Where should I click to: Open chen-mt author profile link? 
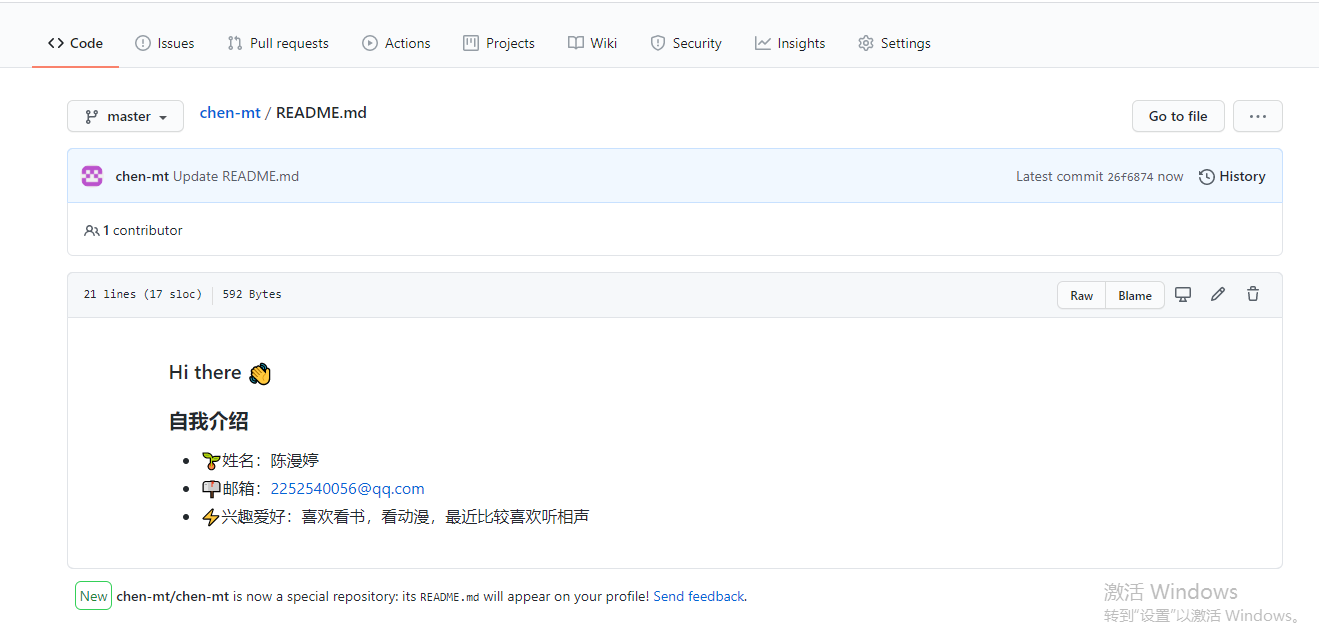(x=142, y=176)
